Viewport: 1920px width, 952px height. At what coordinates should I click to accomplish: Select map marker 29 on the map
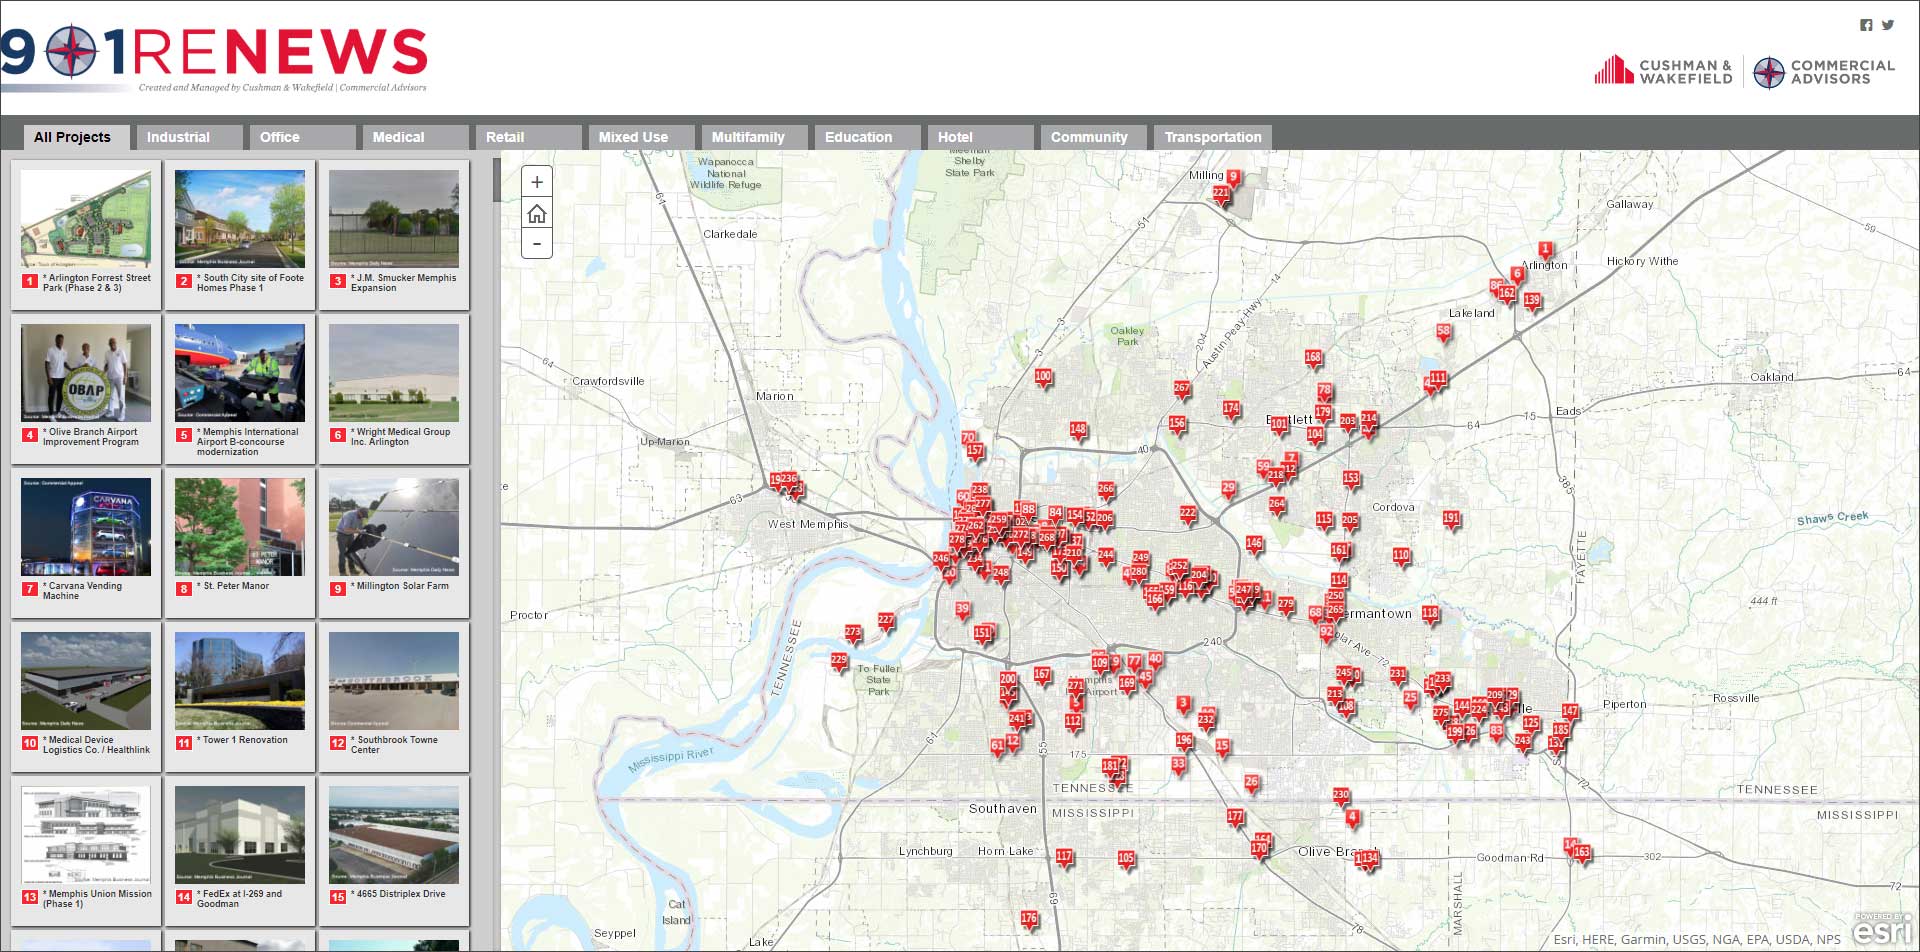1229,489
